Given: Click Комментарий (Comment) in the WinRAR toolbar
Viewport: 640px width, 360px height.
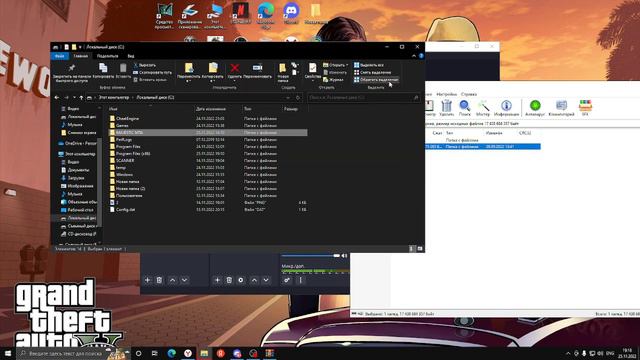Looking at the screenshot, I should pyautogui.click(x=562, y=108).
